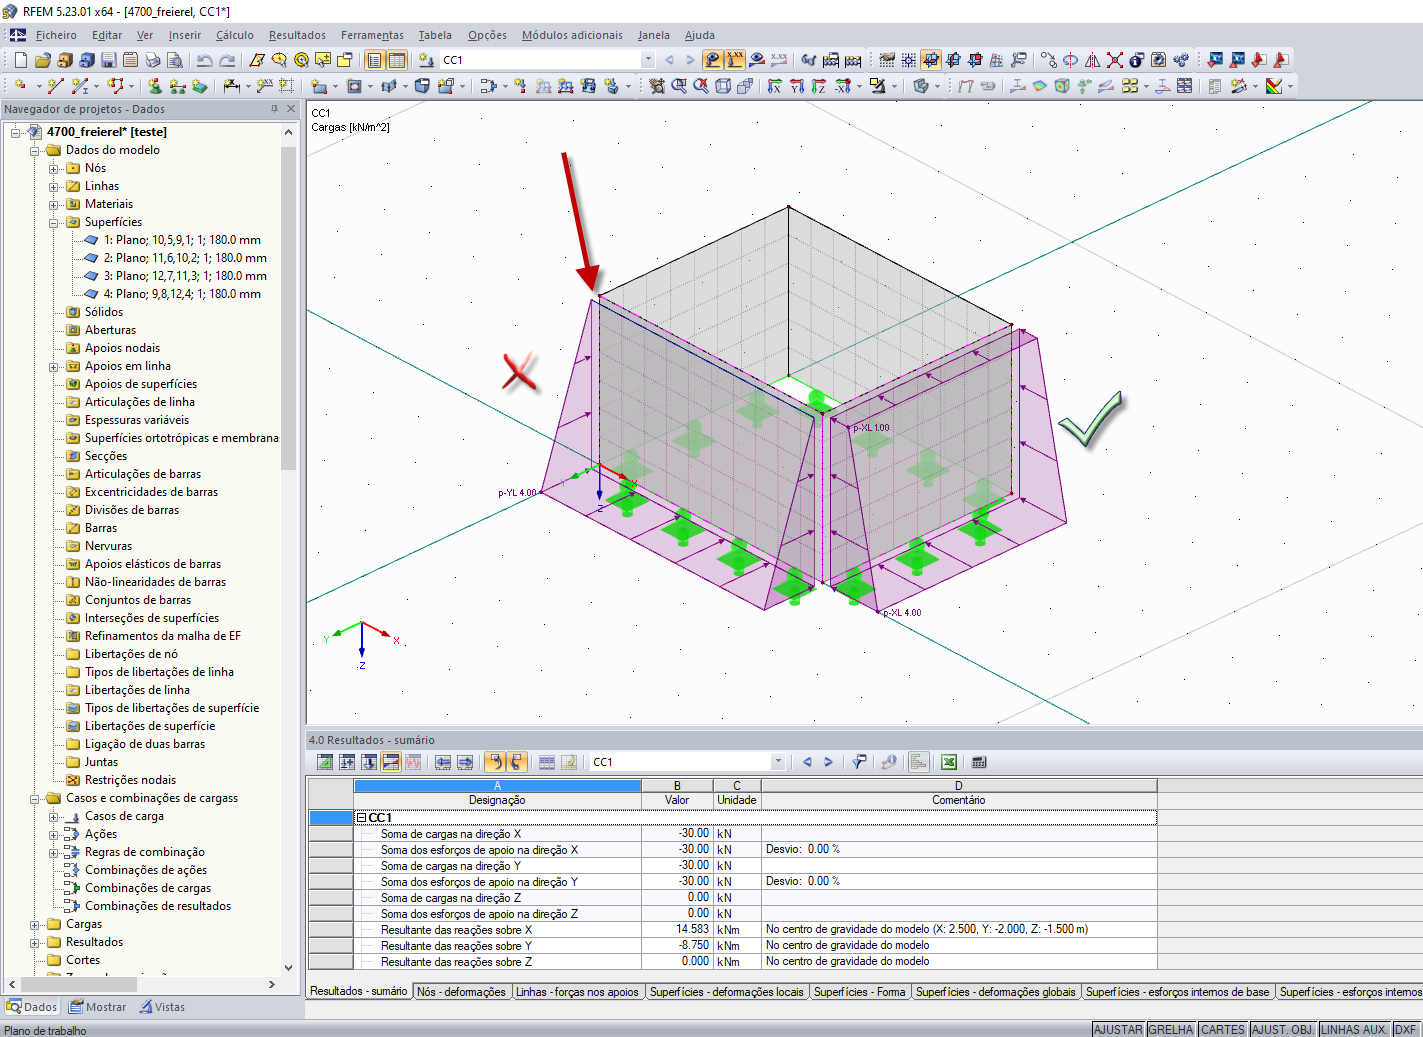Open the CC1 load case dropdown in main toolbar

[648, 60]
